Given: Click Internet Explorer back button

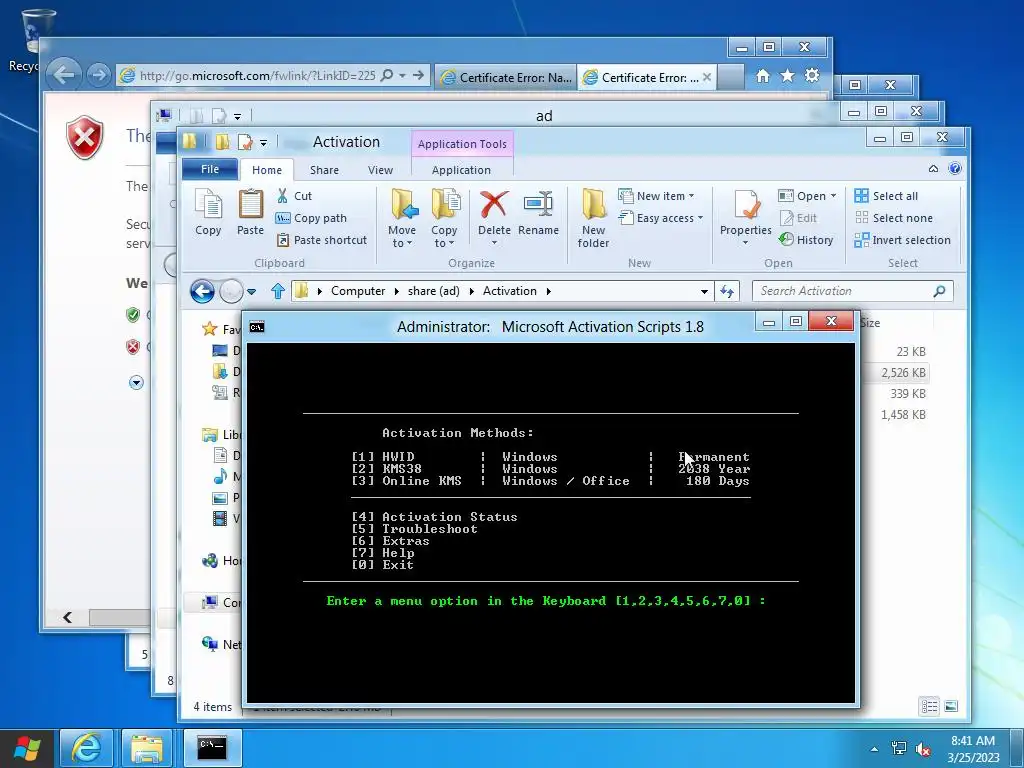Looking at the screenshot, I should click(63, 75).
